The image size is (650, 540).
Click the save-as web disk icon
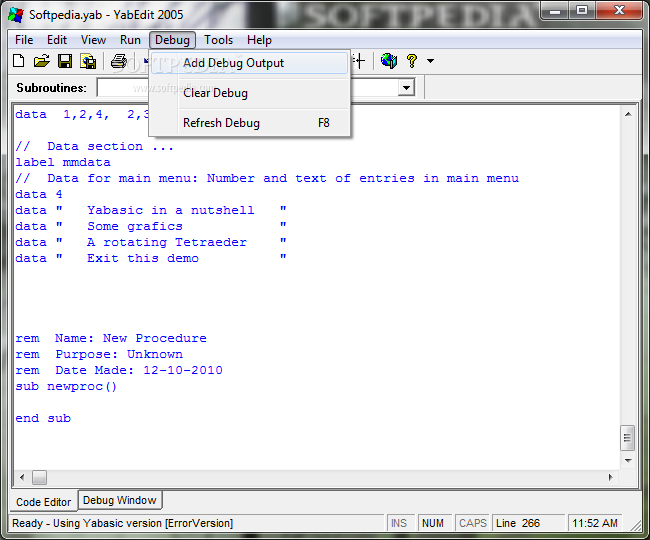tap(88, 61)
